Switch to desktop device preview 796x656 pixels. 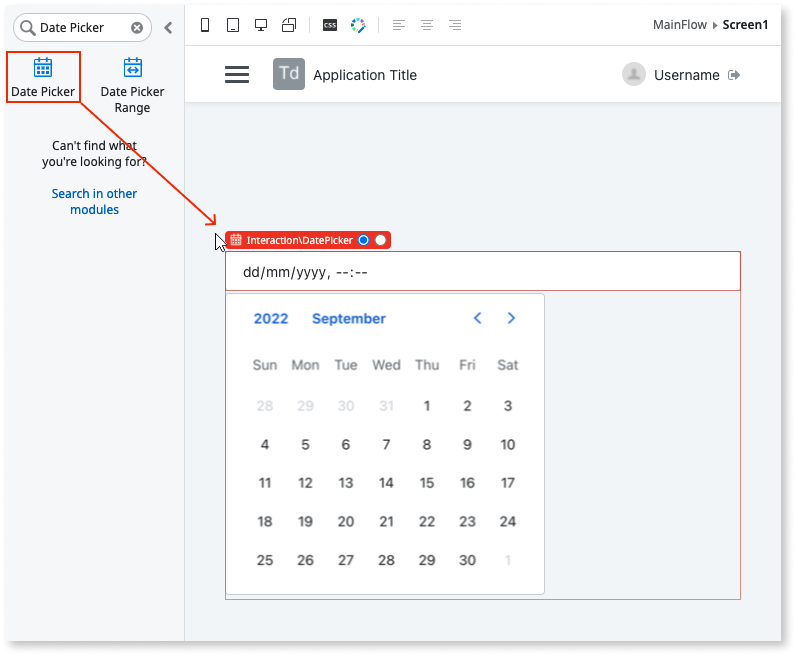coord(261,25)
